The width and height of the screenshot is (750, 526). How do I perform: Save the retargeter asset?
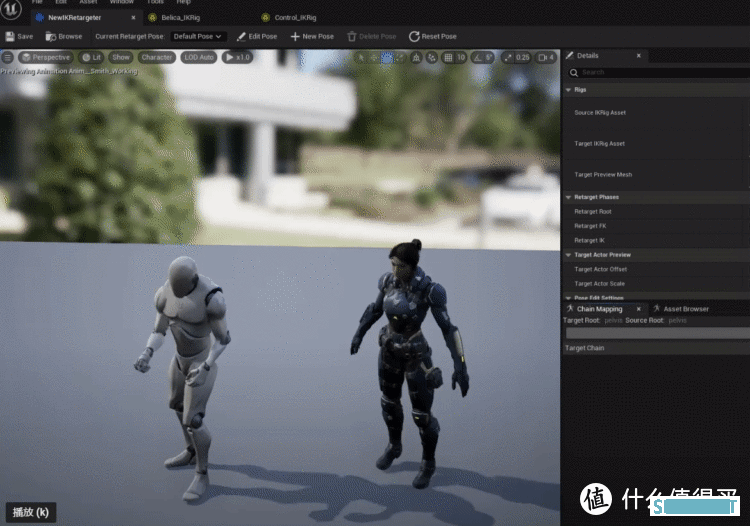(x=19, y=36)
